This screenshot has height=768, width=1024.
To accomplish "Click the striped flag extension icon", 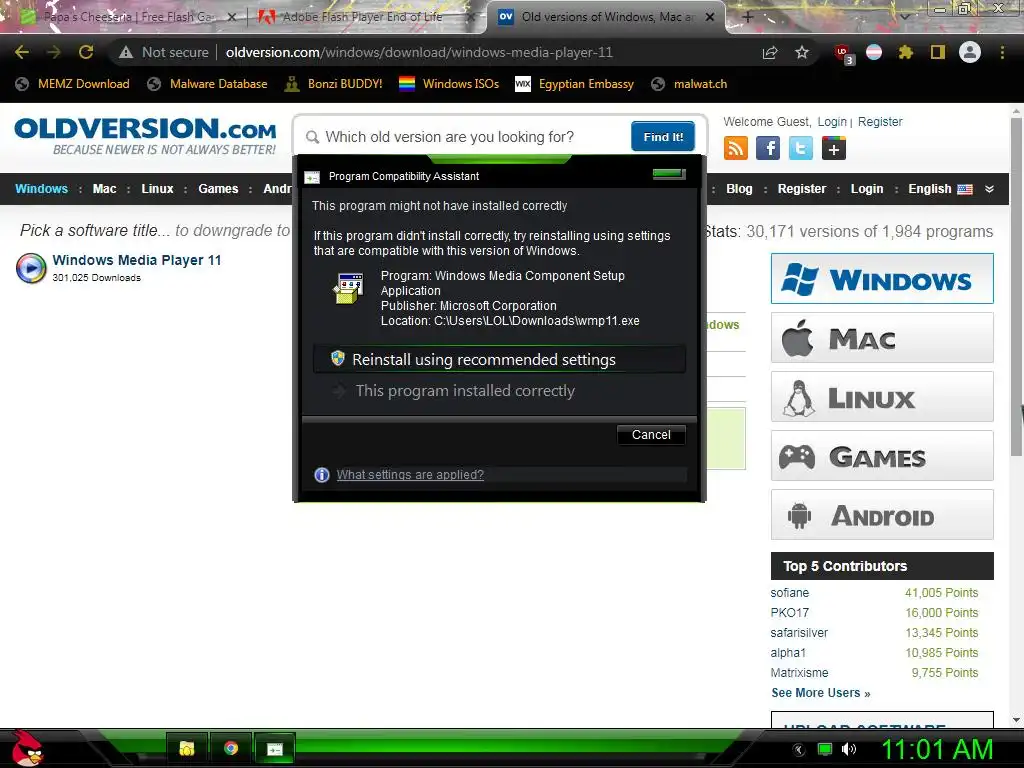I will [x=874, y=52].
